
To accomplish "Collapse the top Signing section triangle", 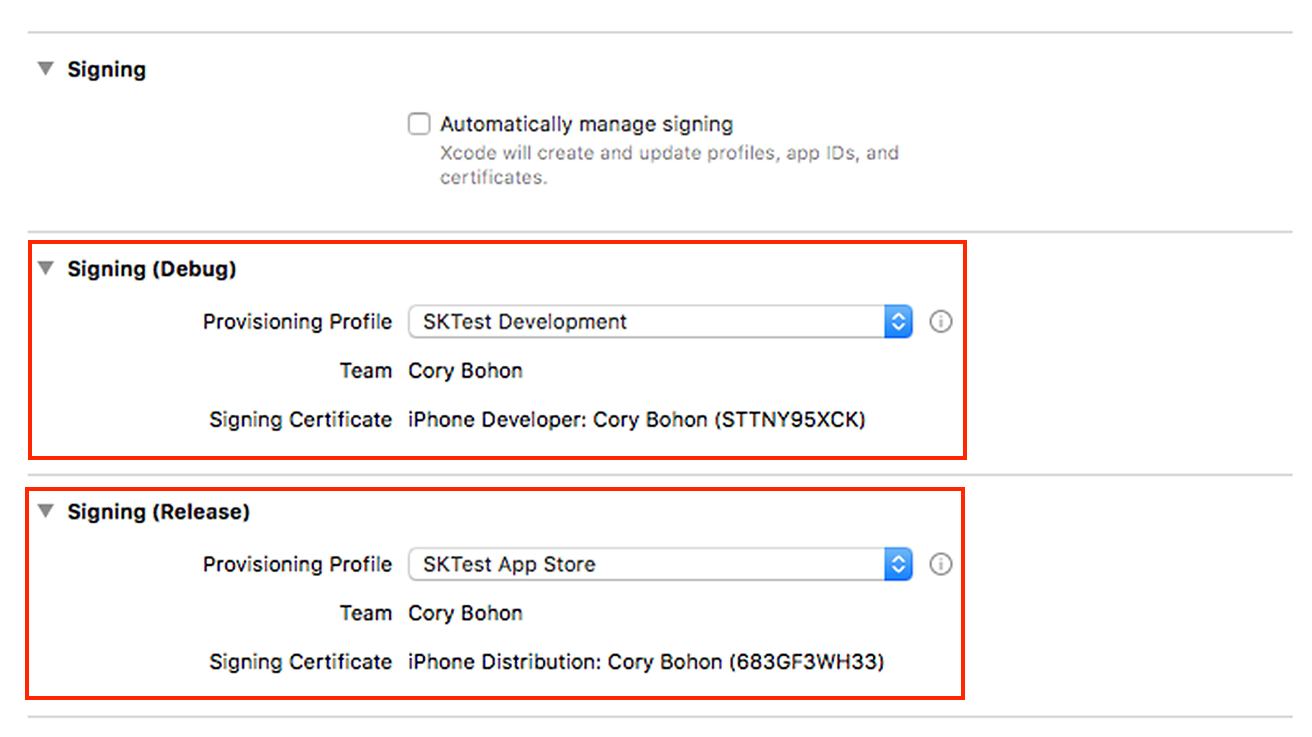I will [x=45, y=69].
